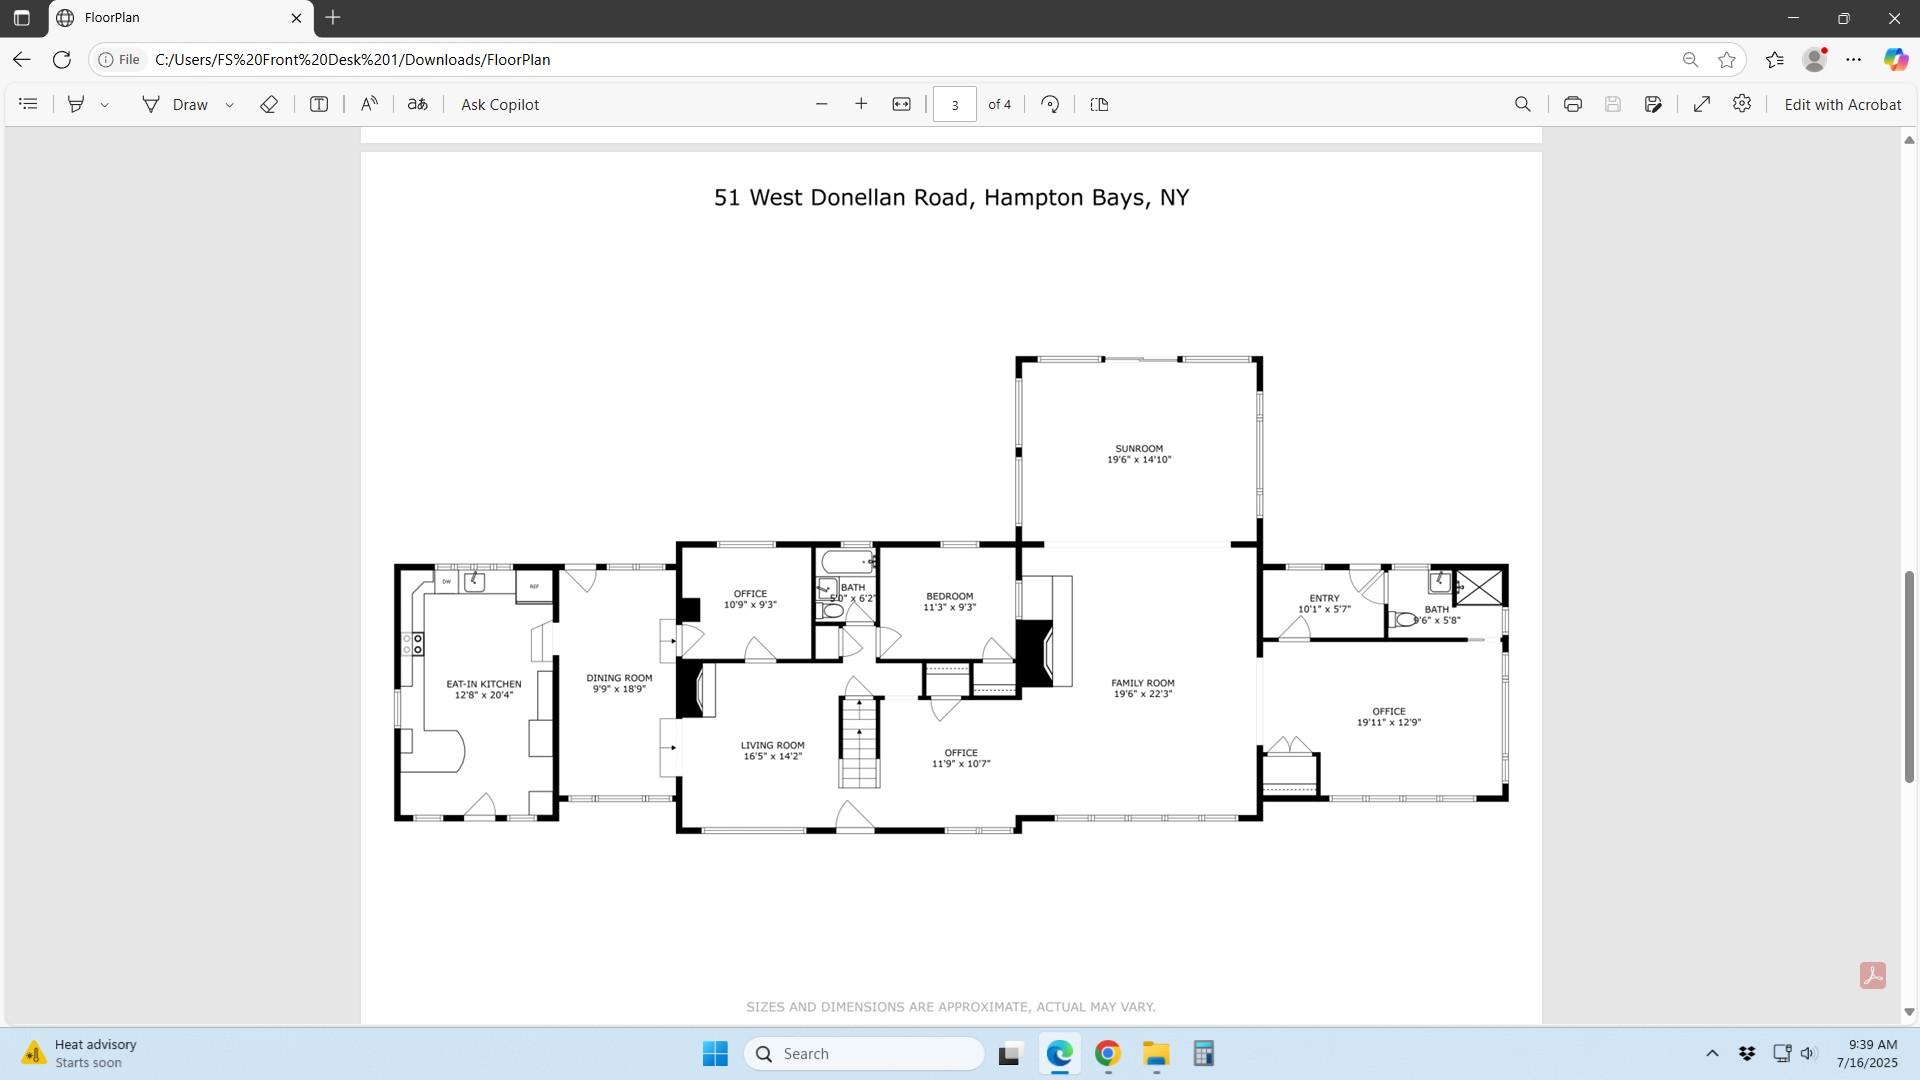Click the page number input field
The width and height of the screenshot is (1920, 1080).
pos(954,104)
